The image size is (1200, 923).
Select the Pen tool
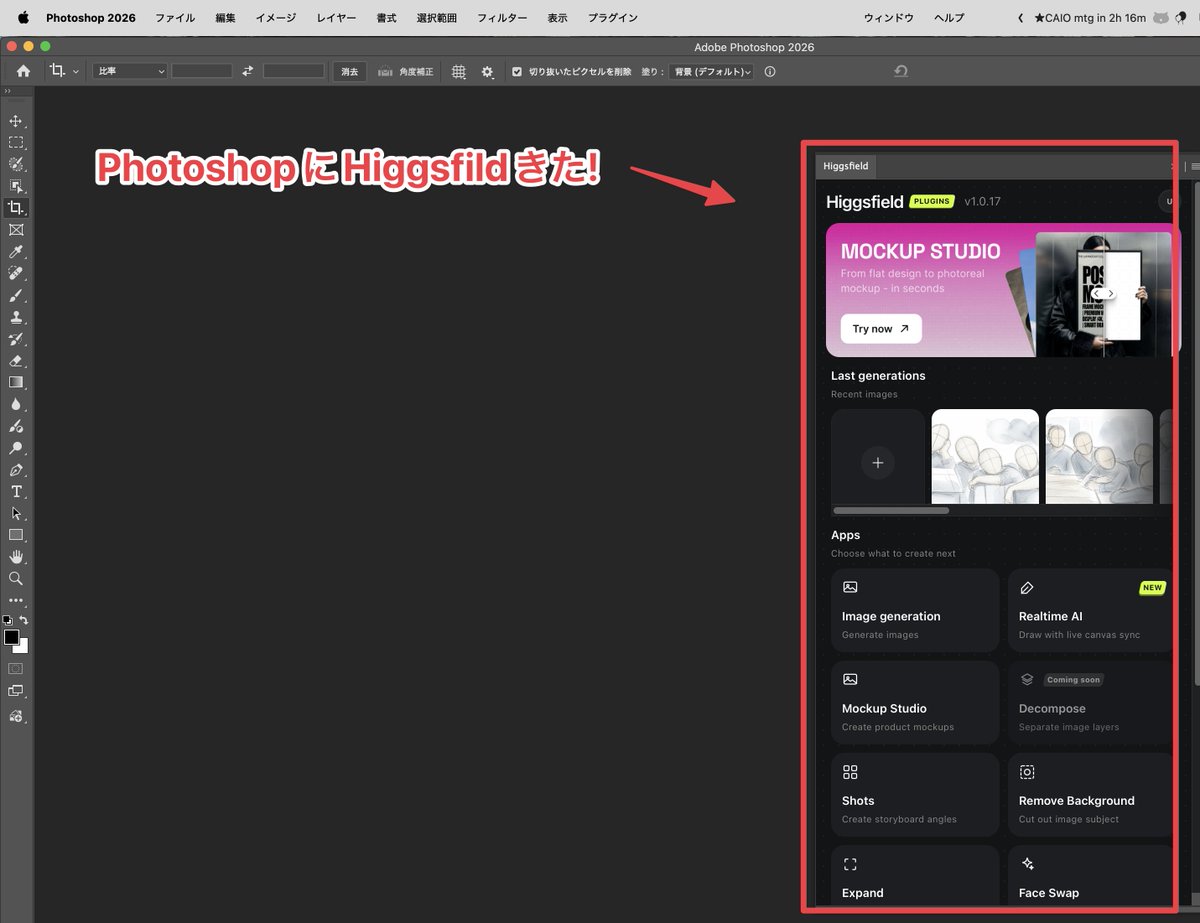point(16,470)
